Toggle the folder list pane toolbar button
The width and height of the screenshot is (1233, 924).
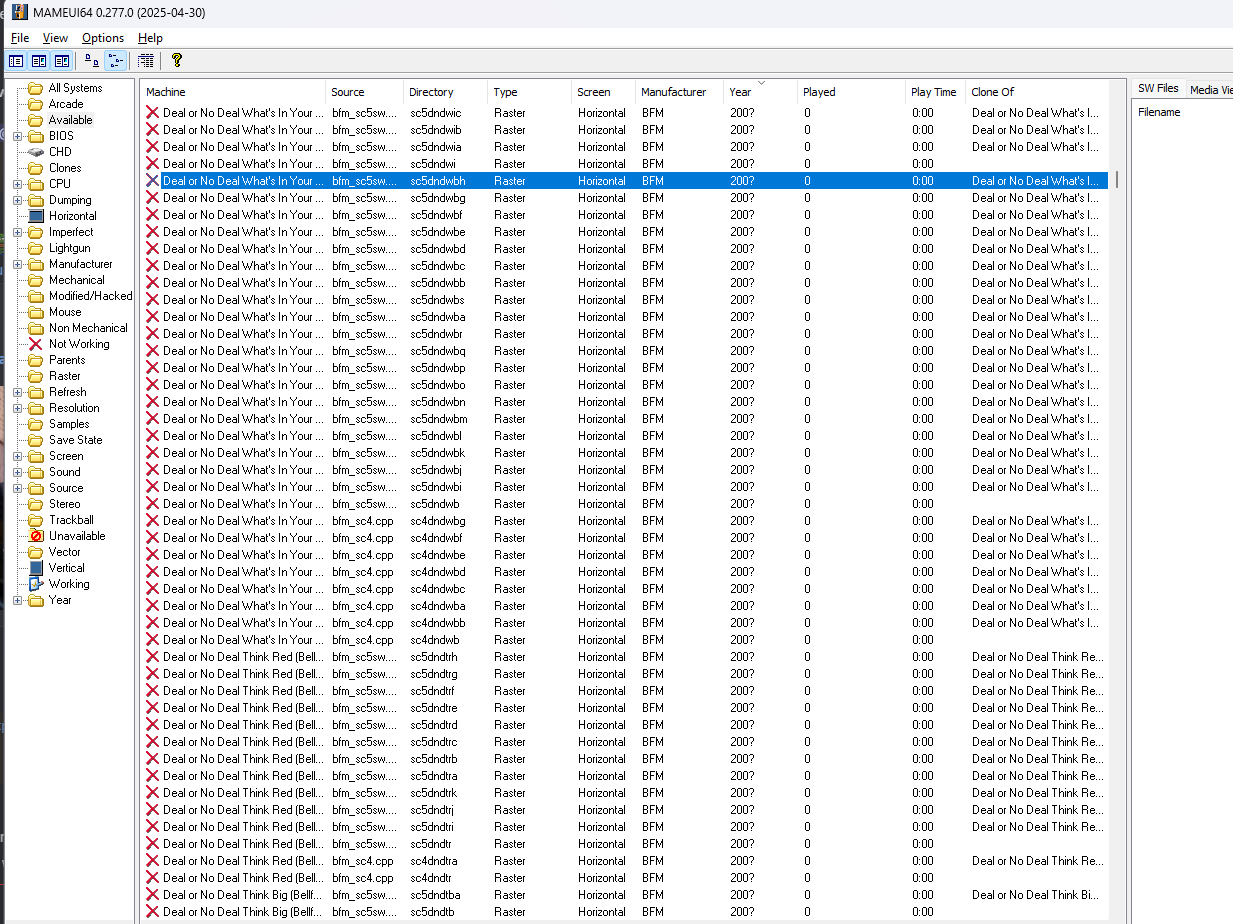click(x=16, y=61)
